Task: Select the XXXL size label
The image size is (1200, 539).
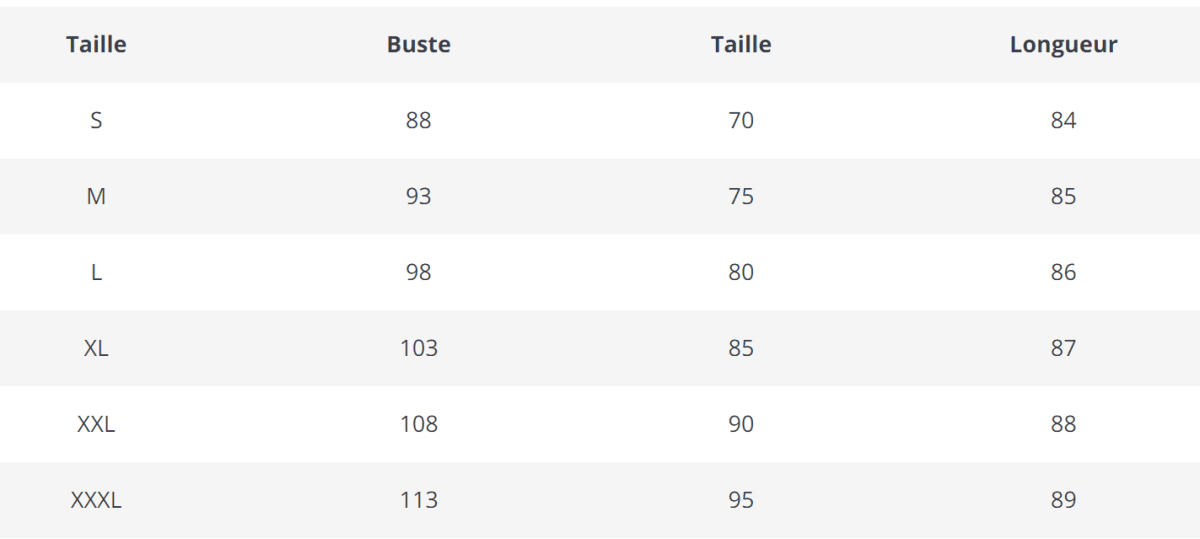Action: tap(96, 500)
